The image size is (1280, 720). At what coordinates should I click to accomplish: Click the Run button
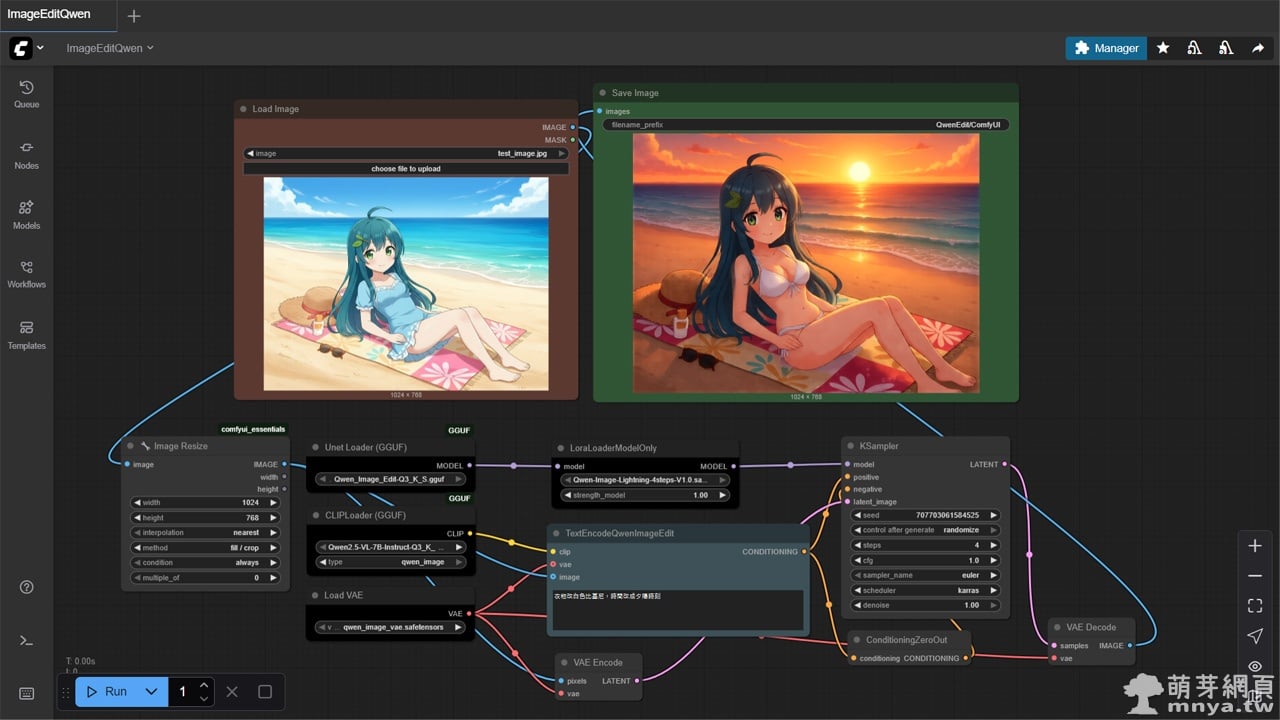pyautogui.click(x=113, y=691)
